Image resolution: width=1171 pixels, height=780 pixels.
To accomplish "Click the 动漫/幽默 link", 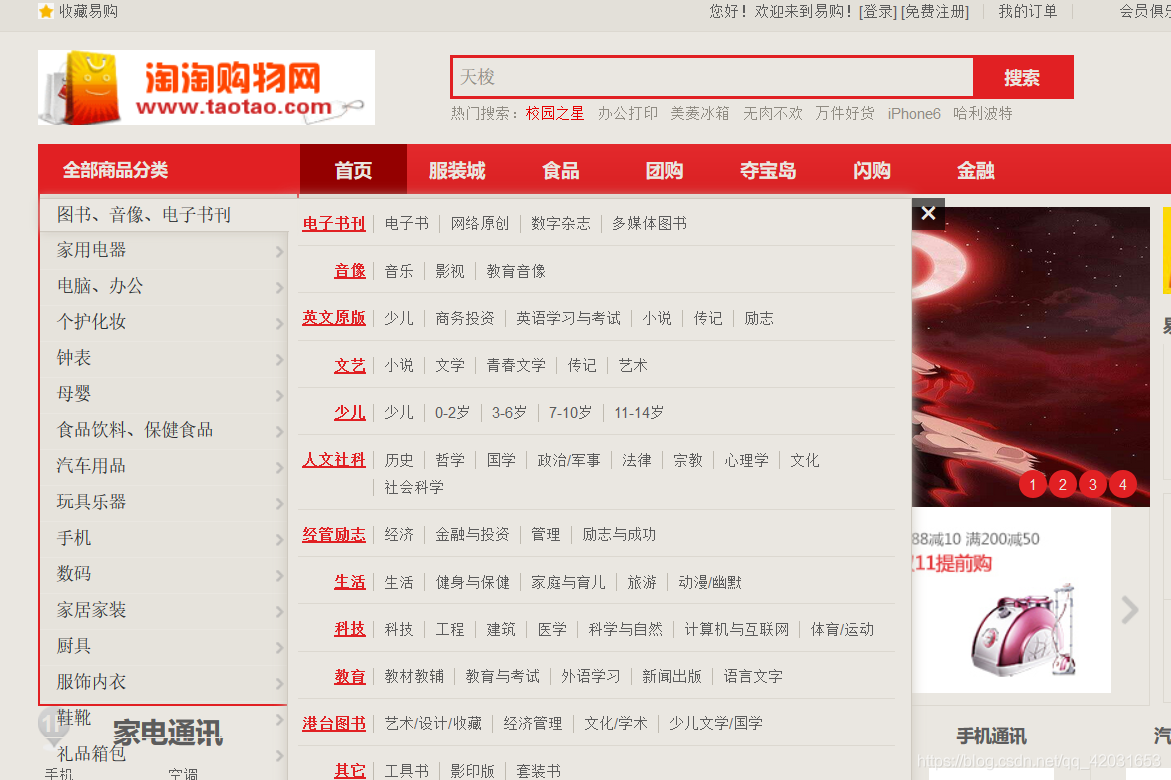I will point(709,582).
